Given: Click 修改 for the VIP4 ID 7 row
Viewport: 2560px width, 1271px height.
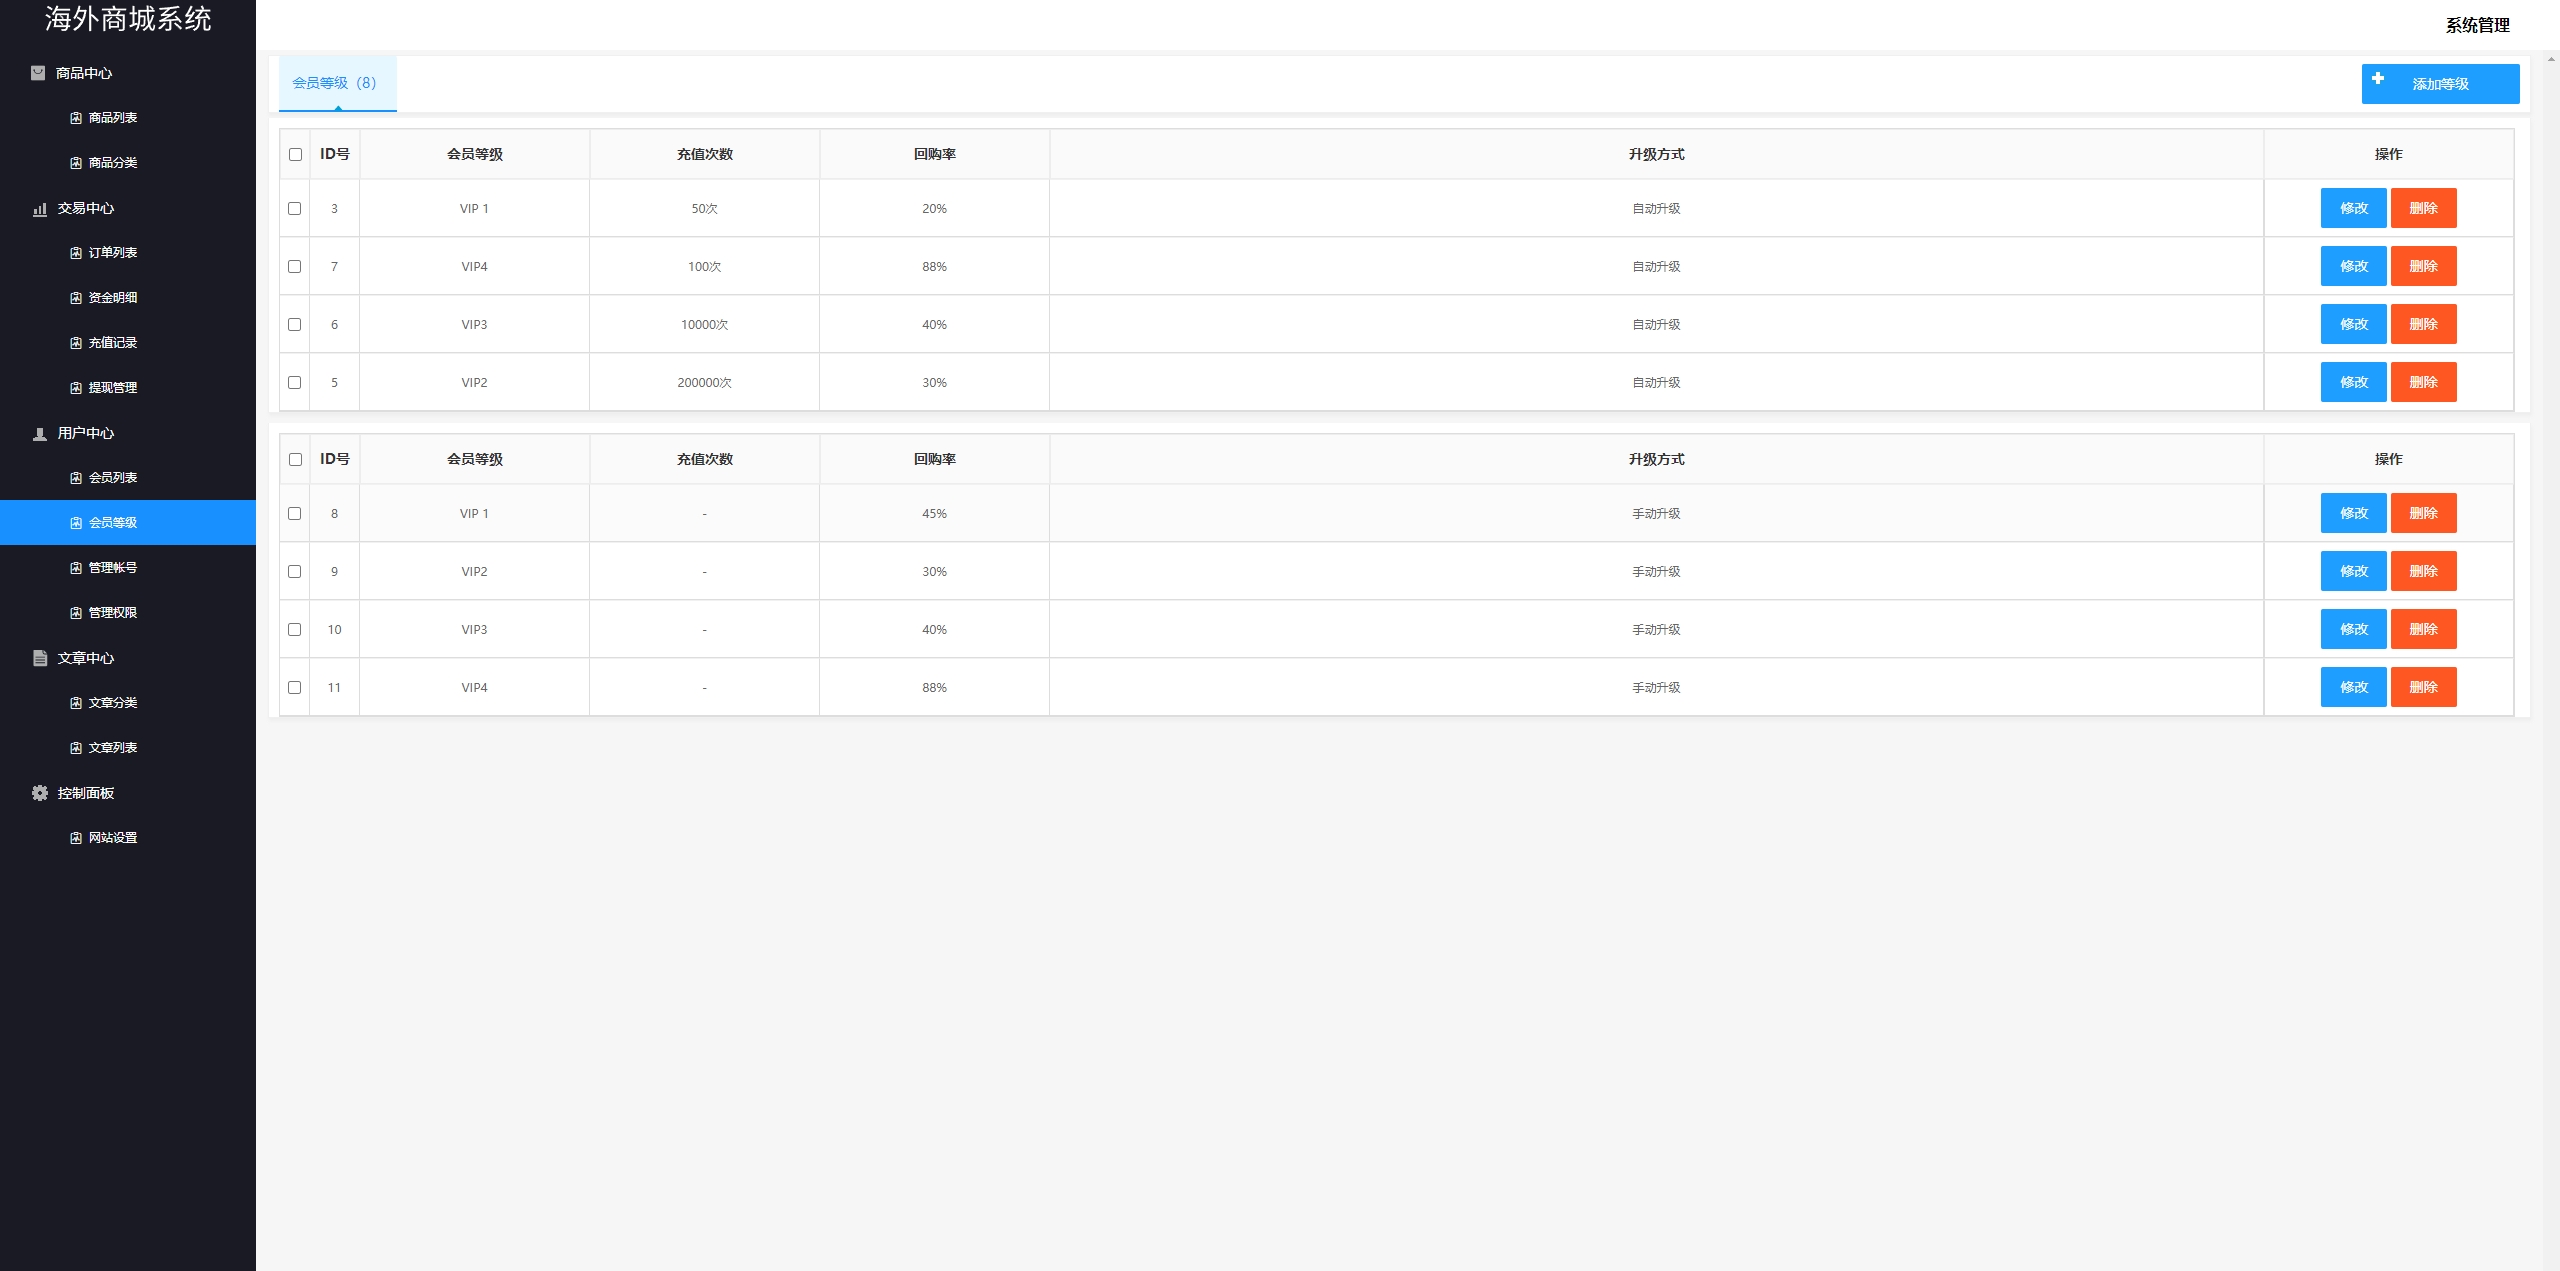Looking at the screenshot, I should [x=2353, y=267].
